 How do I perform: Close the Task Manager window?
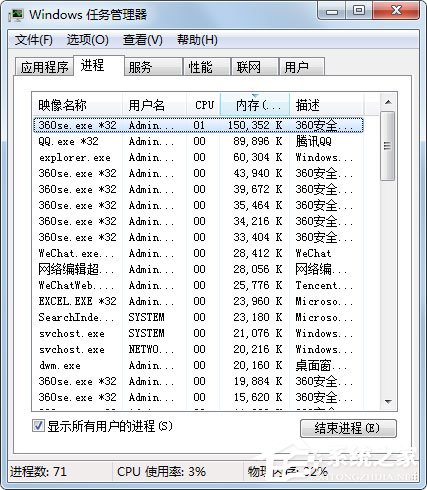pos(396,11)
